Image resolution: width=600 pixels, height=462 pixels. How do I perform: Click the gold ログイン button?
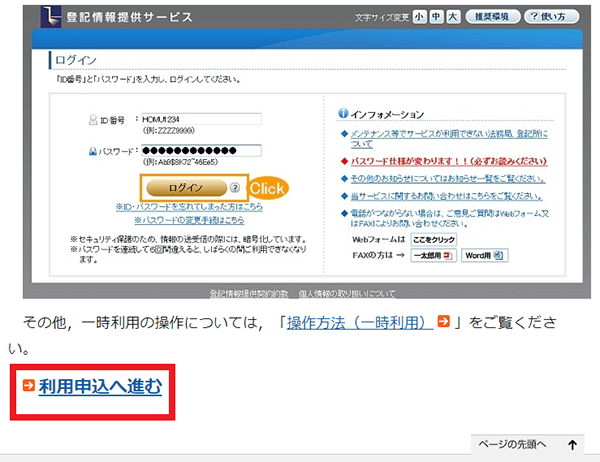point(187,188)
